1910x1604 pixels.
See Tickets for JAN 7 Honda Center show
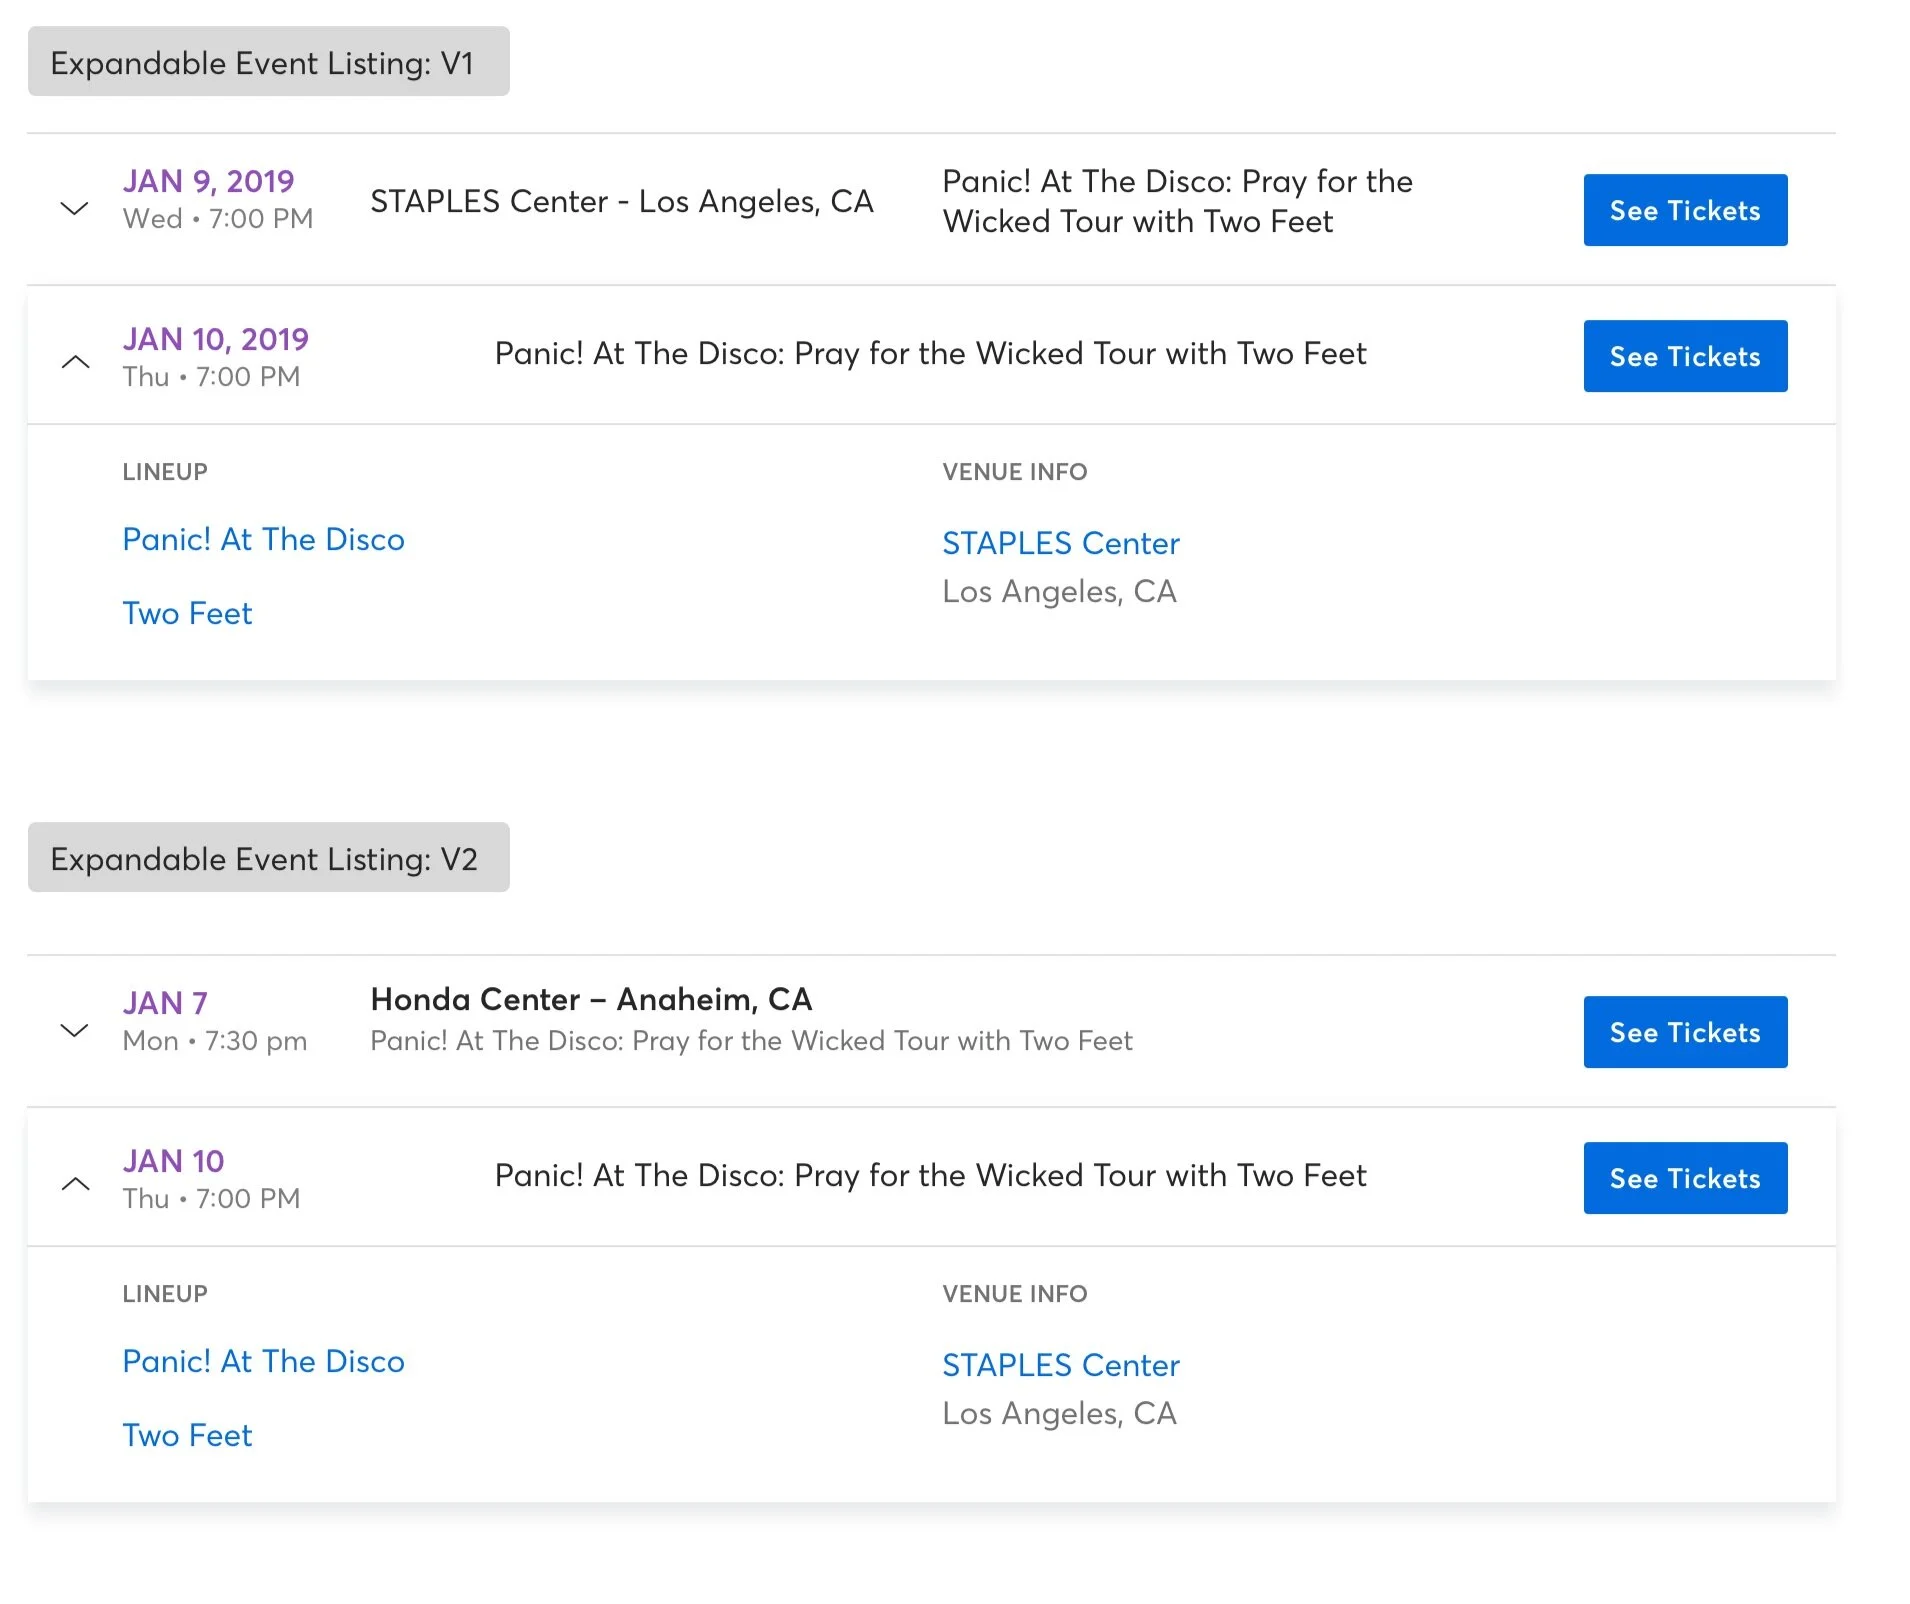pos(1685,1032)
